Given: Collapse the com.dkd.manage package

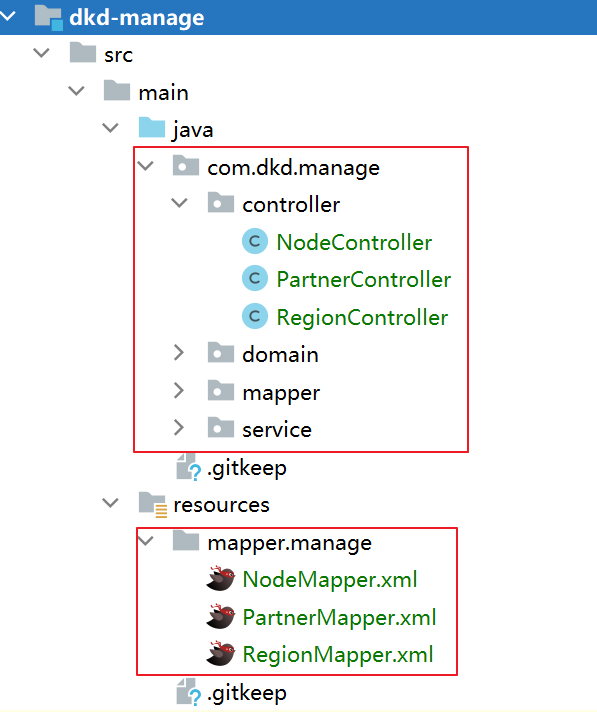Looking at the screenshot, I should (x=145, y=166).
